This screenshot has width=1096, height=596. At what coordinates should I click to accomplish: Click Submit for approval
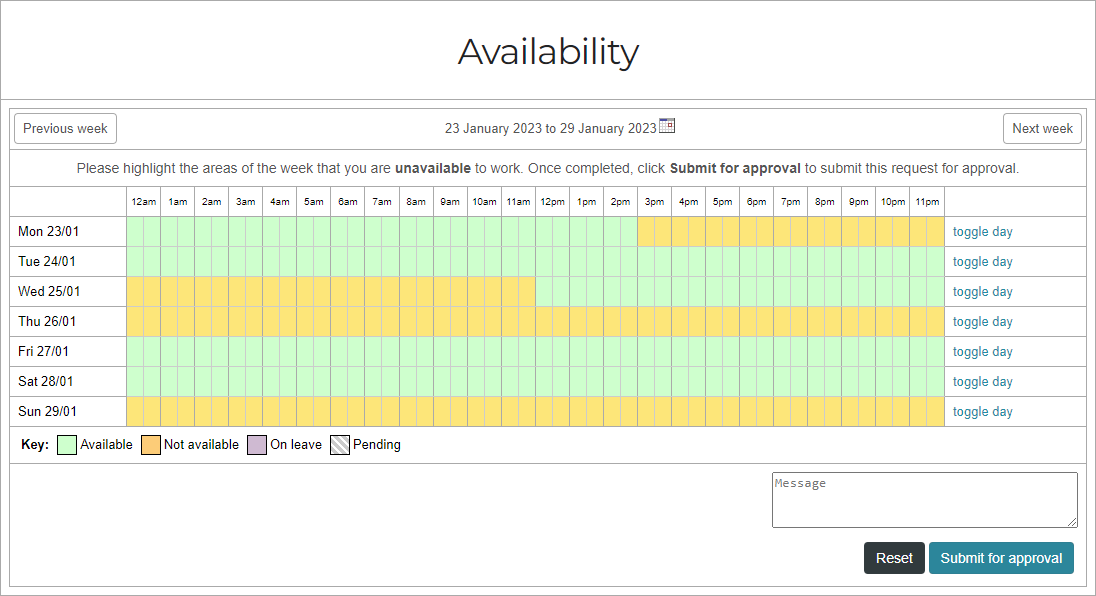1001,558
